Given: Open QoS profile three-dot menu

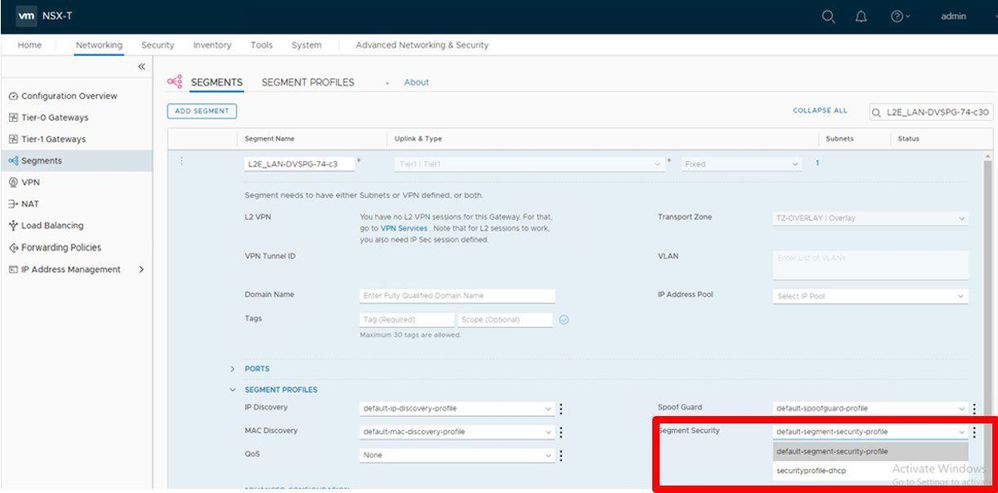Looking at the screenshot, I should click(561, 455).
